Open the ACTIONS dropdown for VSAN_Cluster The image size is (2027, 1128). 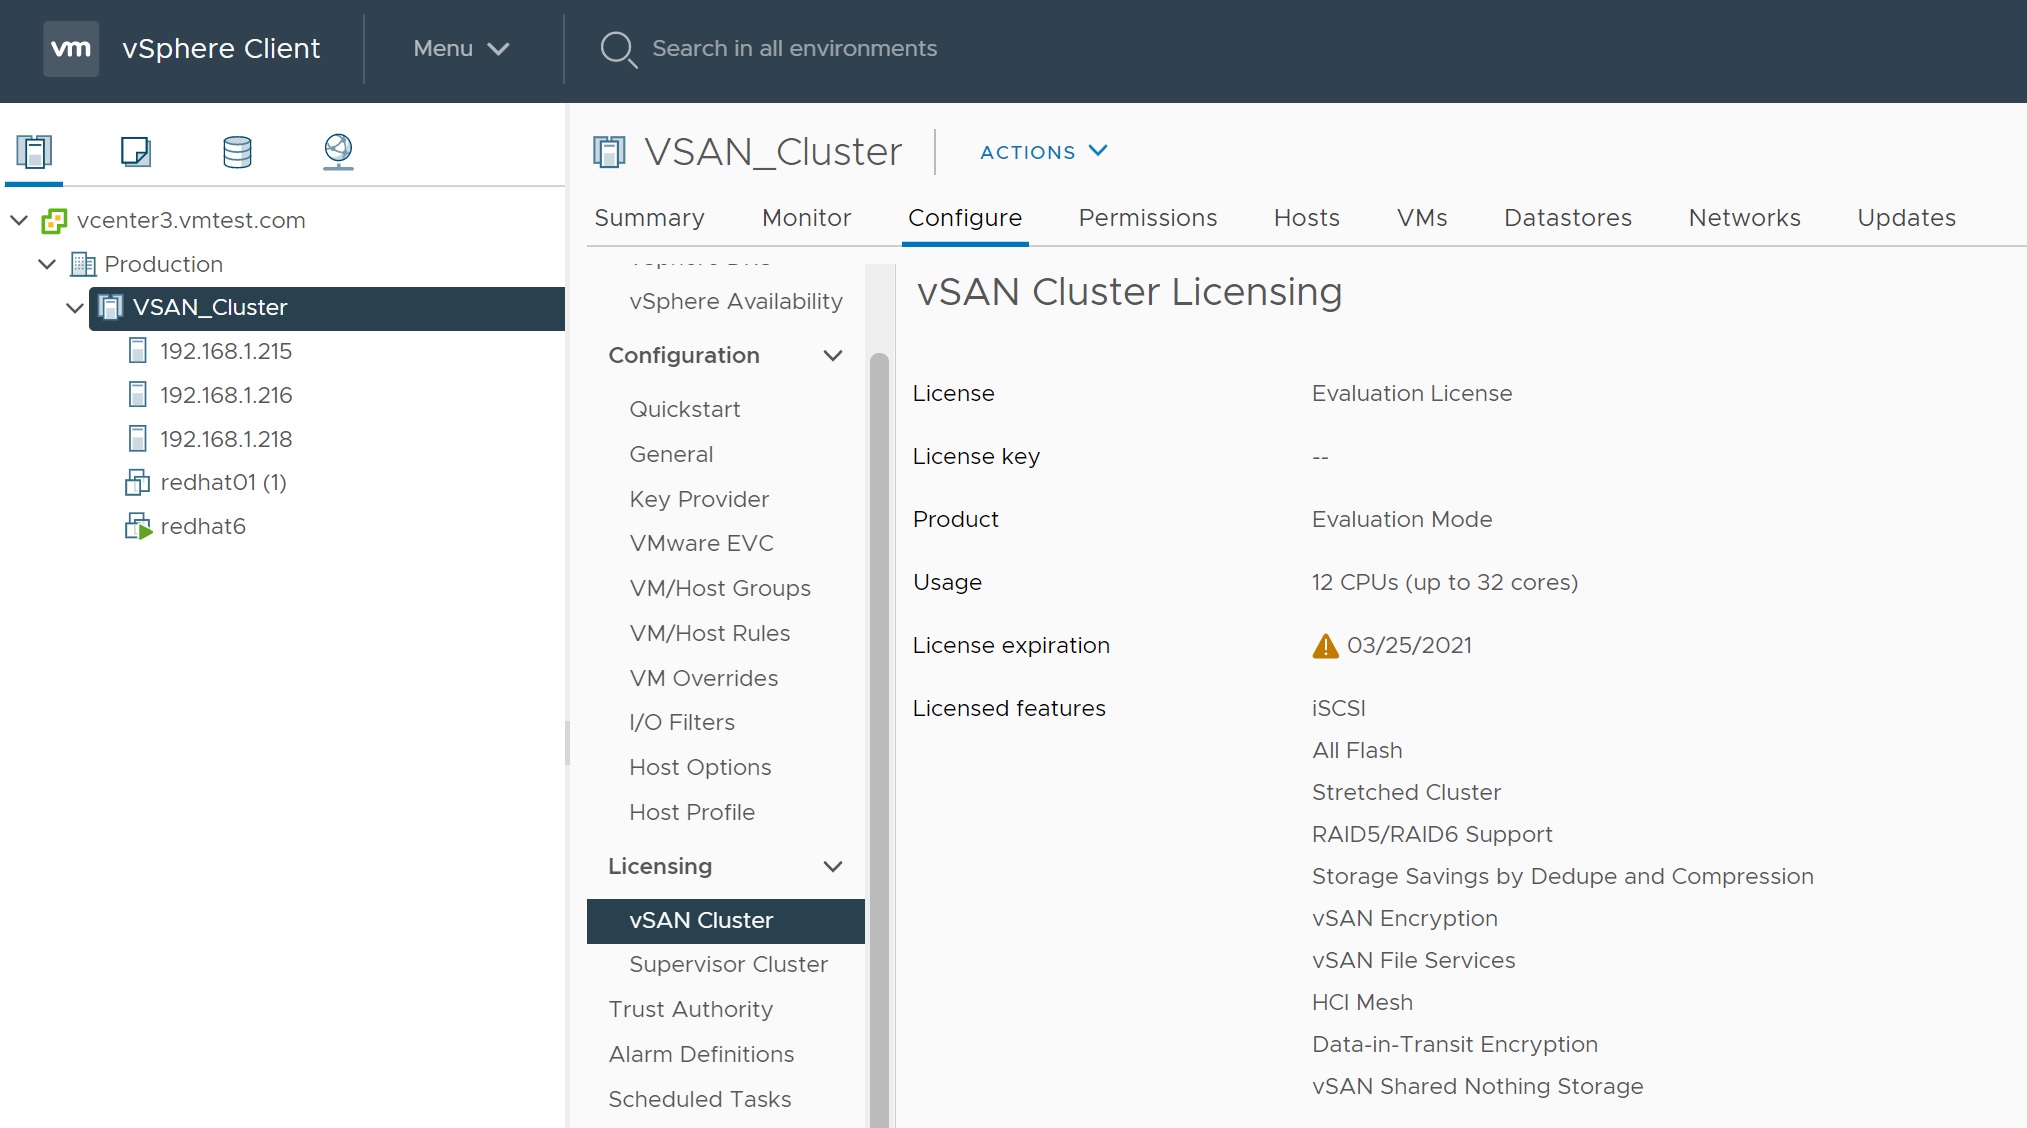pyautogui.click(x=1043, y=152)
